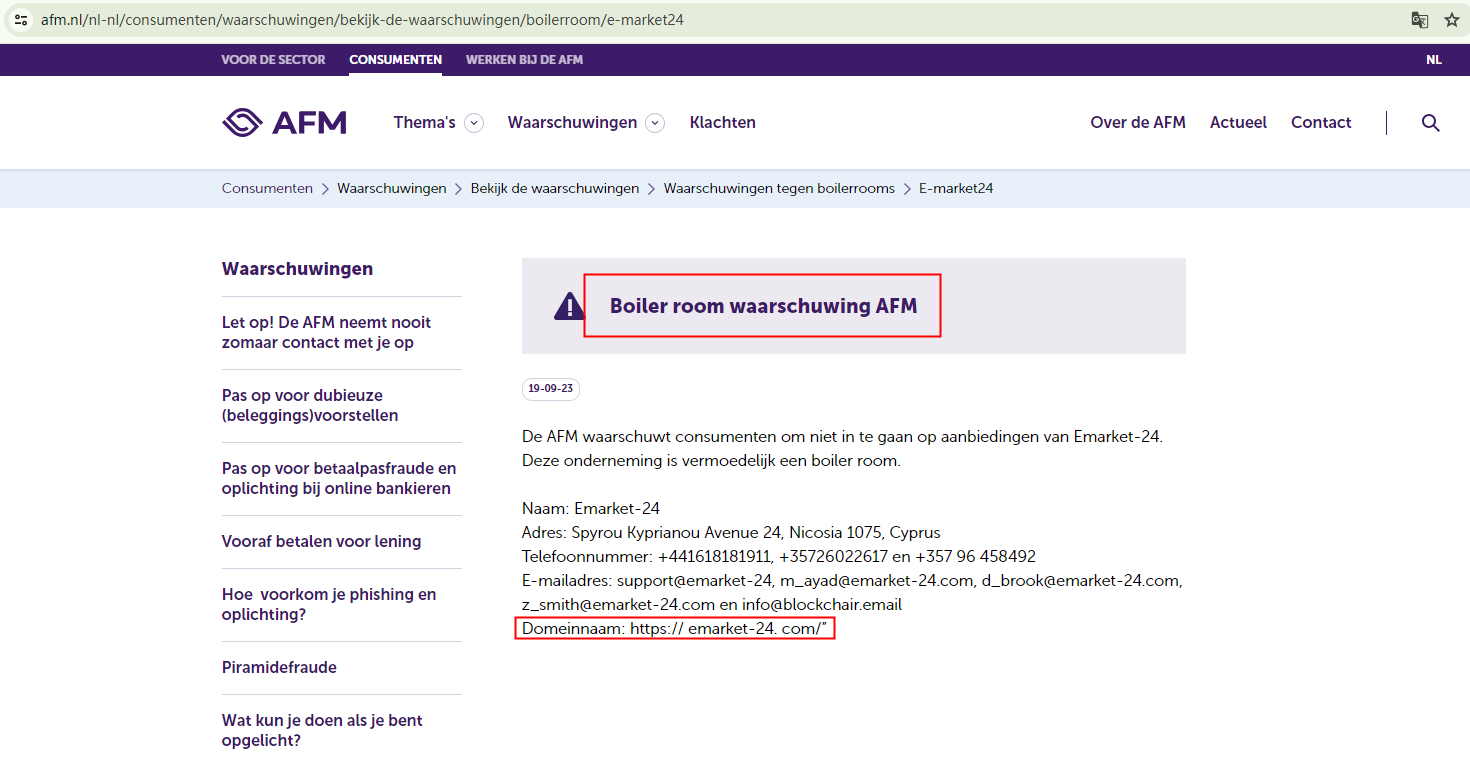This screenshot has height=759, width=1470.
Task: Expand the Waarschuwingen dropdown chevron
Action: (655, 123)
